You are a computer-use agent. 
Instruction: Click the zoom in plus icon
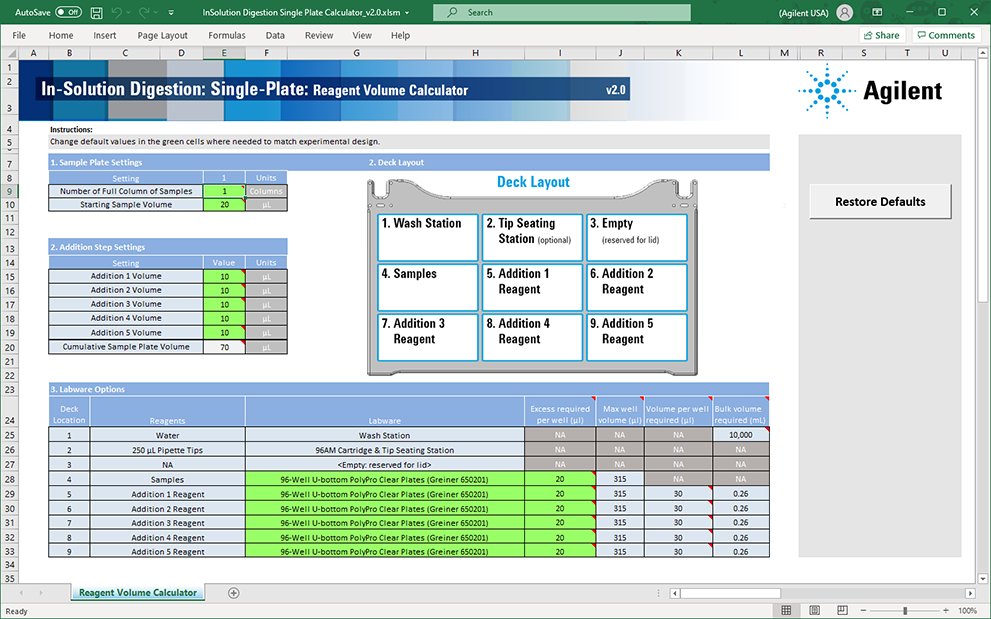pyautogui.click(x=945, y=611)
